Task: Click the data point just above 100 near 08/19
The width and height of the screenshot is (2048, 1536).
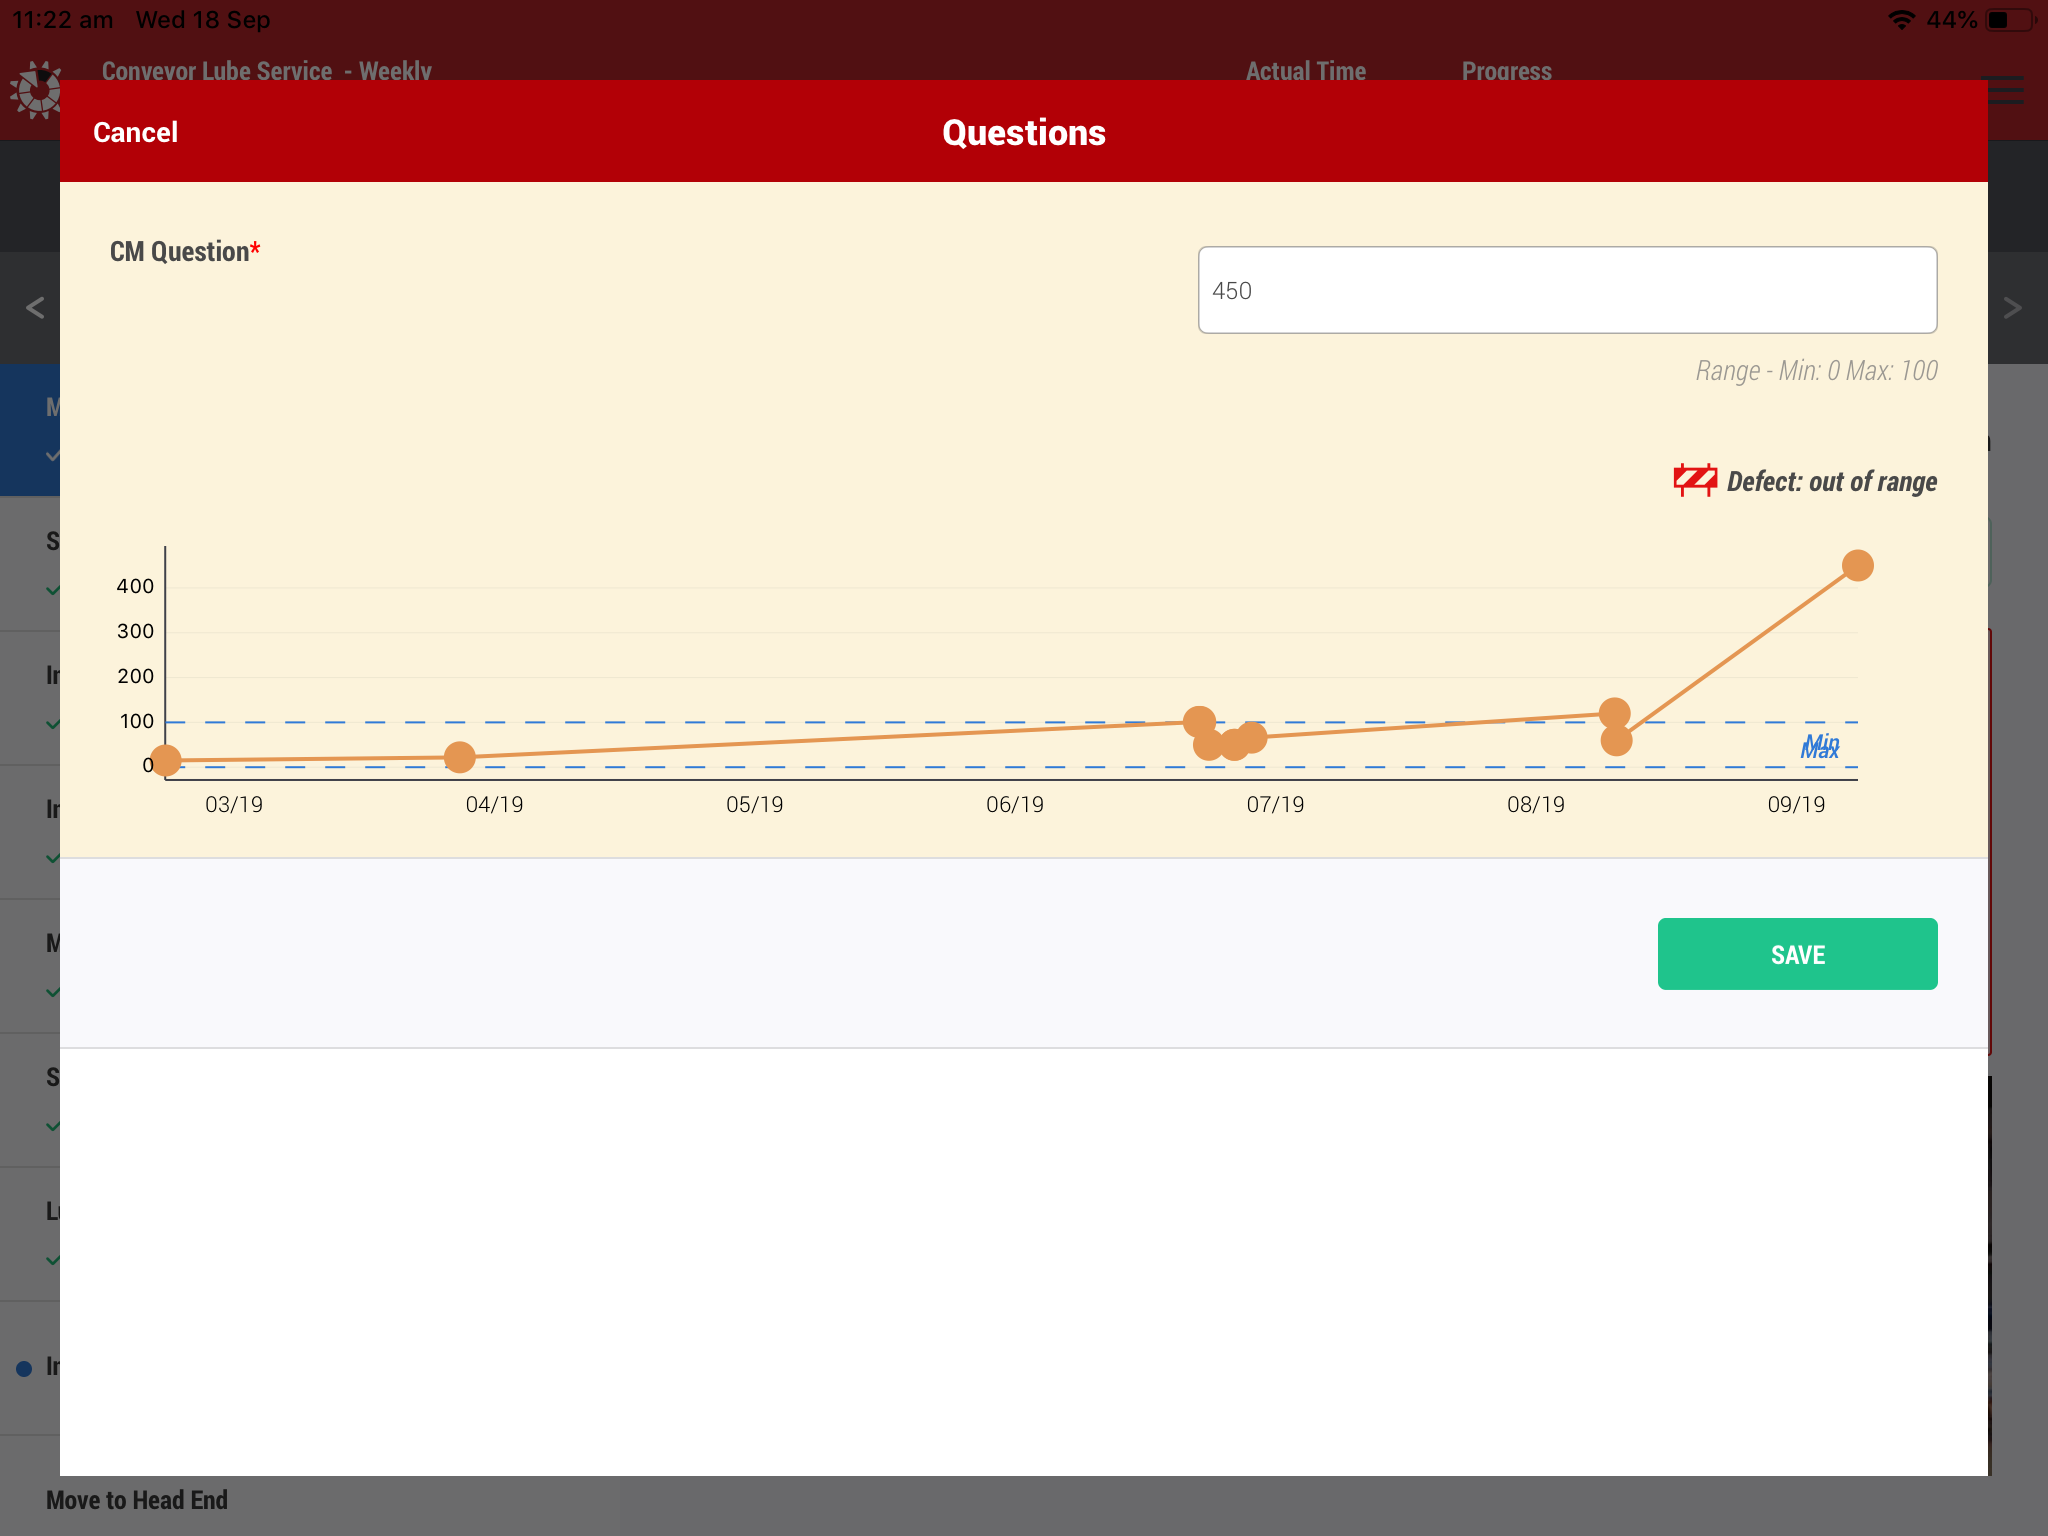Action: pyautogui.click(x=1614, y=713)
